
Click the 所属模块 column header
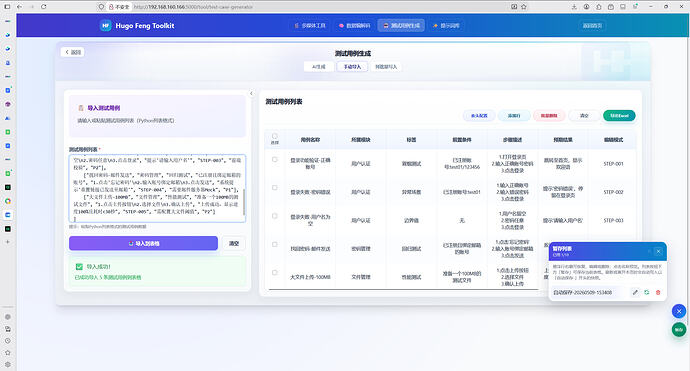click(361, 140)
